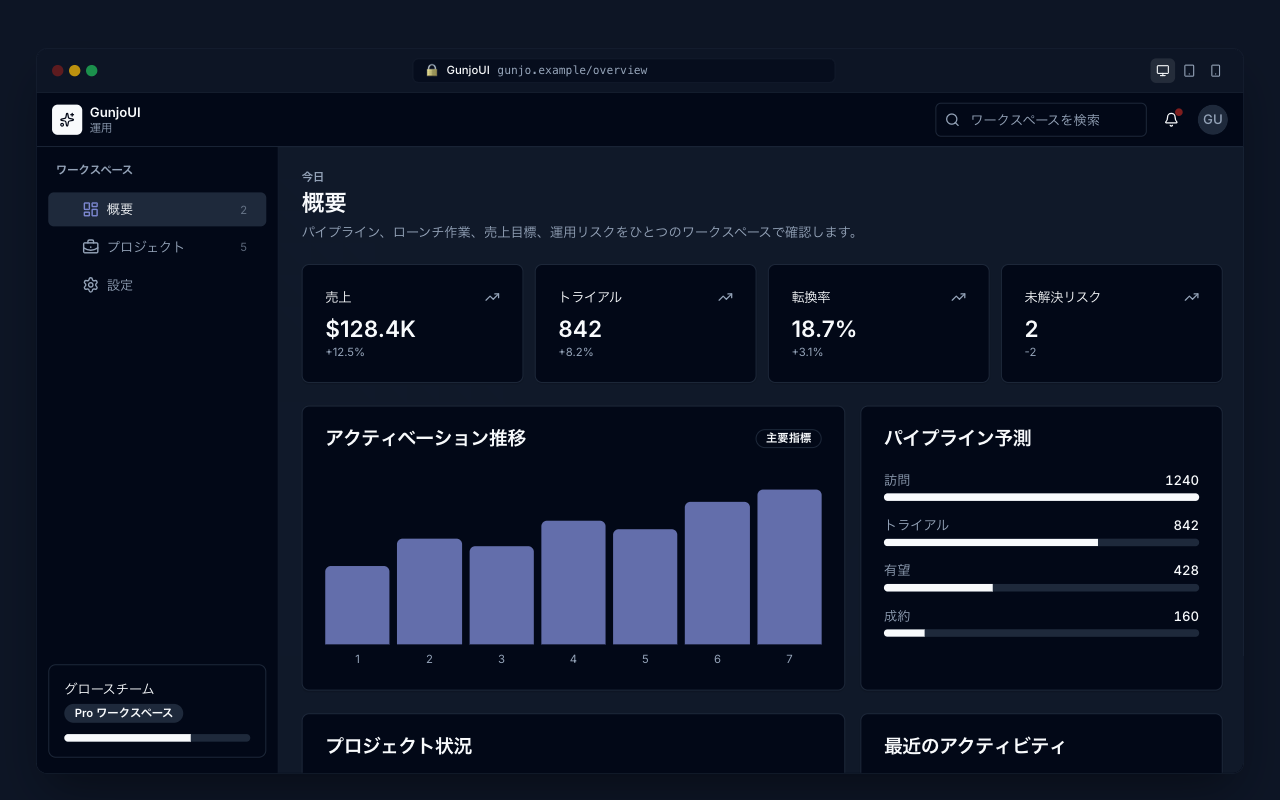This screenshot has height=800, width=1280.
Task: Select the mobile phone preview icon
Action: [1216, 71]
